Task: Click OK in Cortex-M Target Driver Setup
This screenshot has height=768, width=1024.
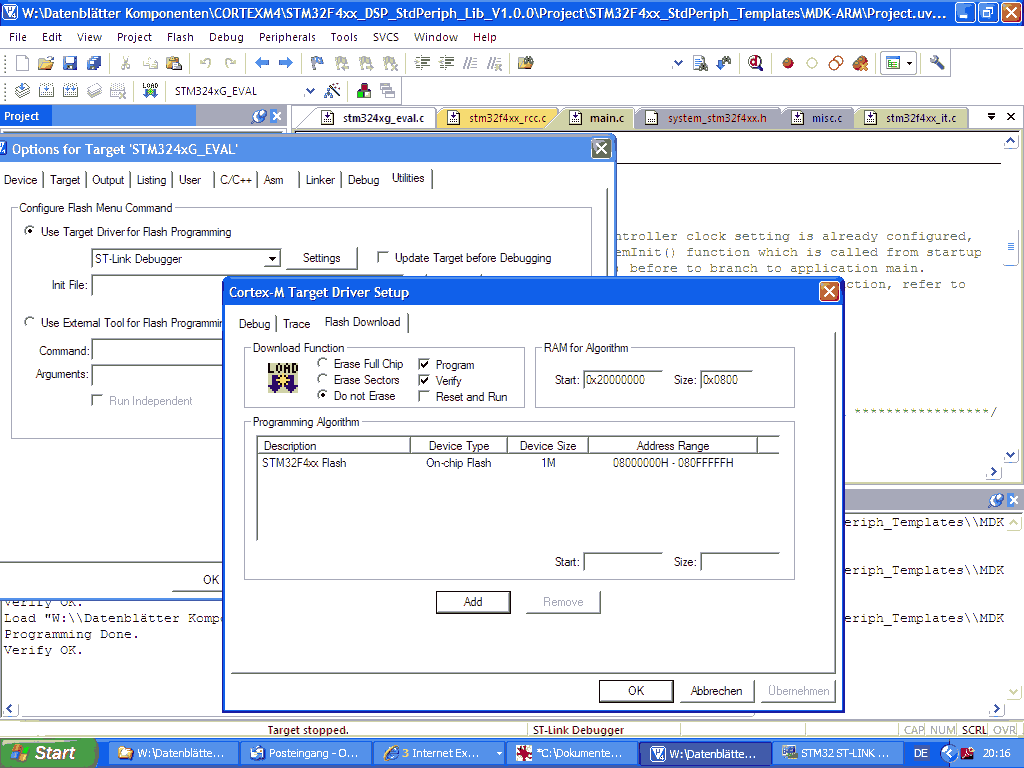Action: pos(636,691)
